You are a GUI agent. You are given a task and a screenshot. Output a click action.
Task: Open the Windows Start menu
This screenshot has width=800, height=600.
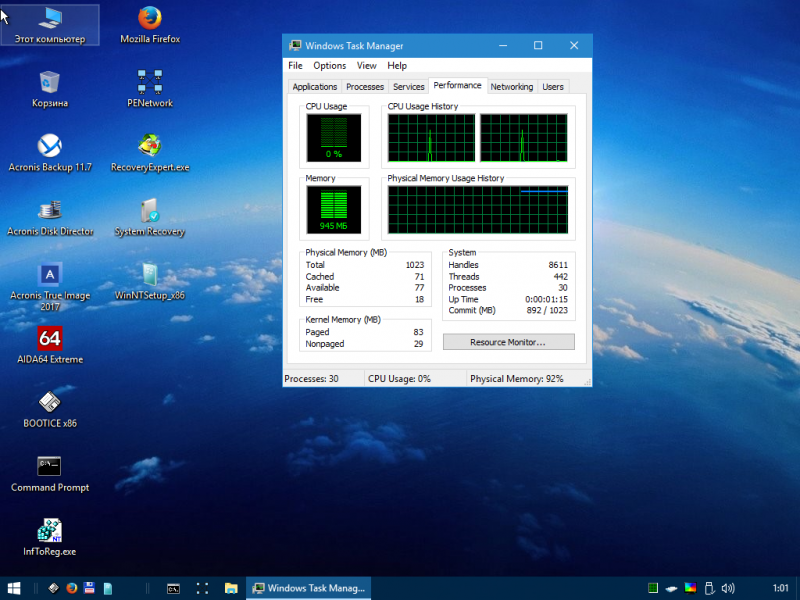14,588
